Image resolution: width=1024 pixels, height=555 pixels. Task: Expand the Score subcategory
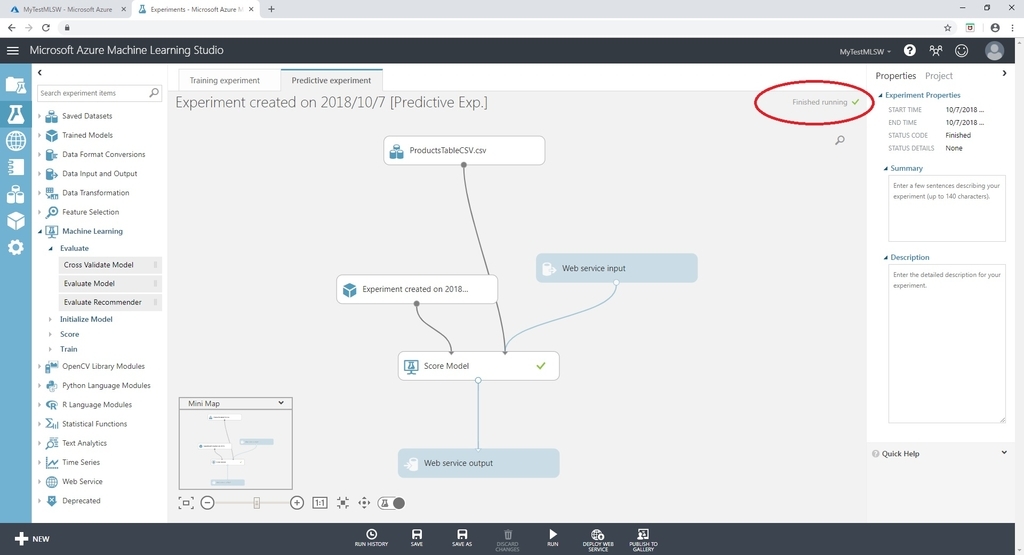[50, 334]
